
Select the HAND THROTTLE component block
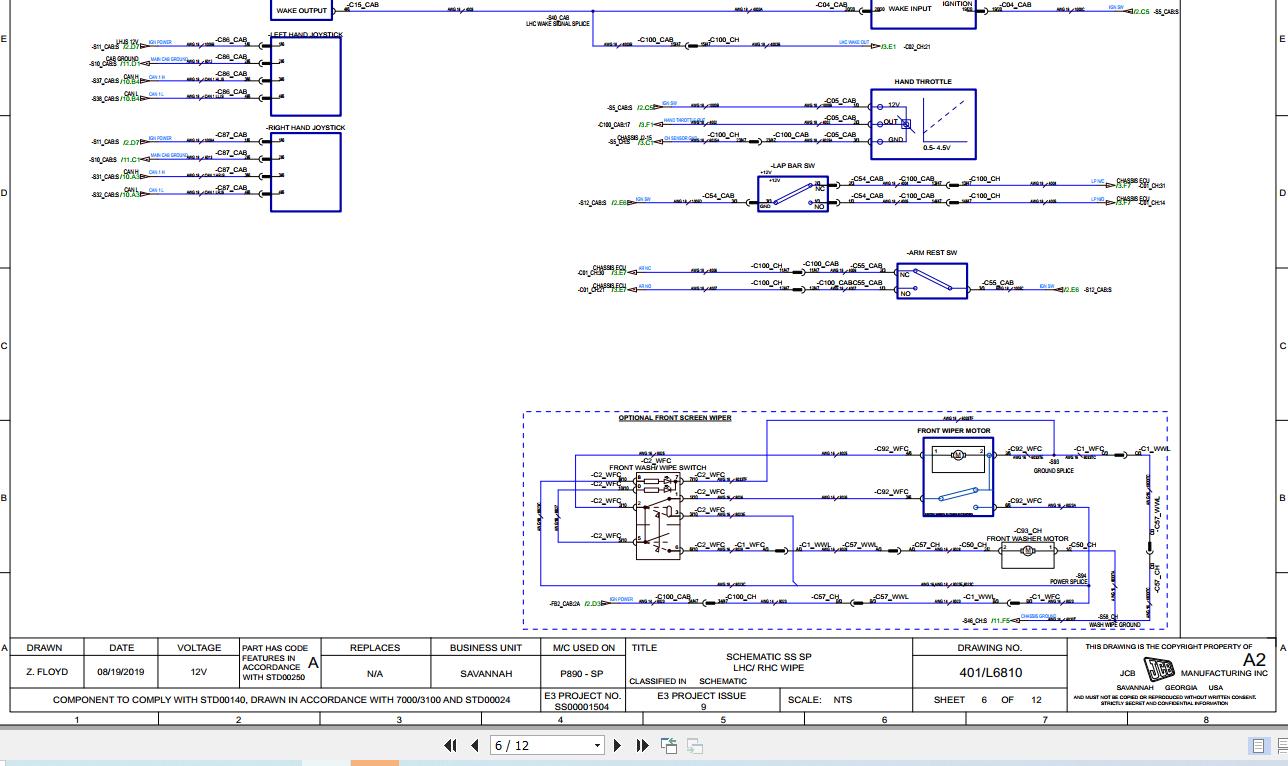[x=923, y=124]
